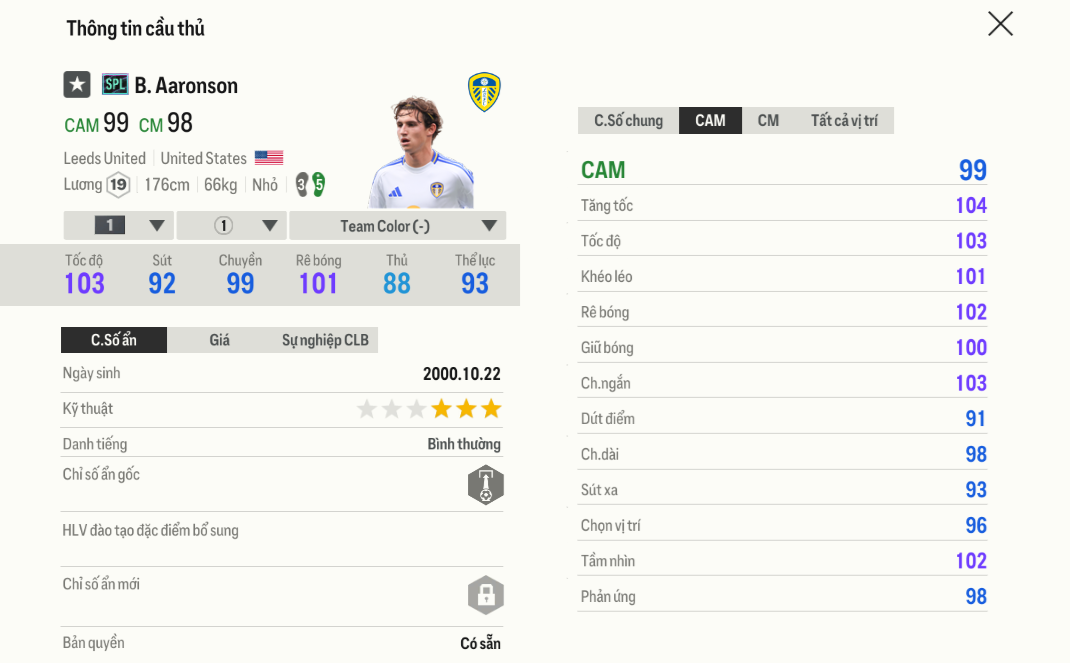Click the salary 19 hexagon badge

(118, 185)
